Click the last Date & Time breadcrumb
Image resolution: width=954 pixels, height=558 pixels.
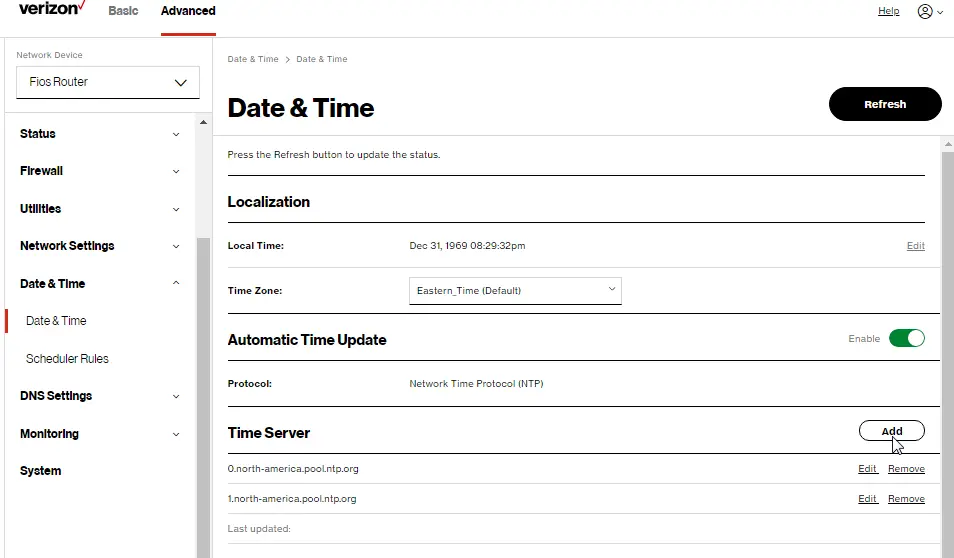click(x=322, y=59)
